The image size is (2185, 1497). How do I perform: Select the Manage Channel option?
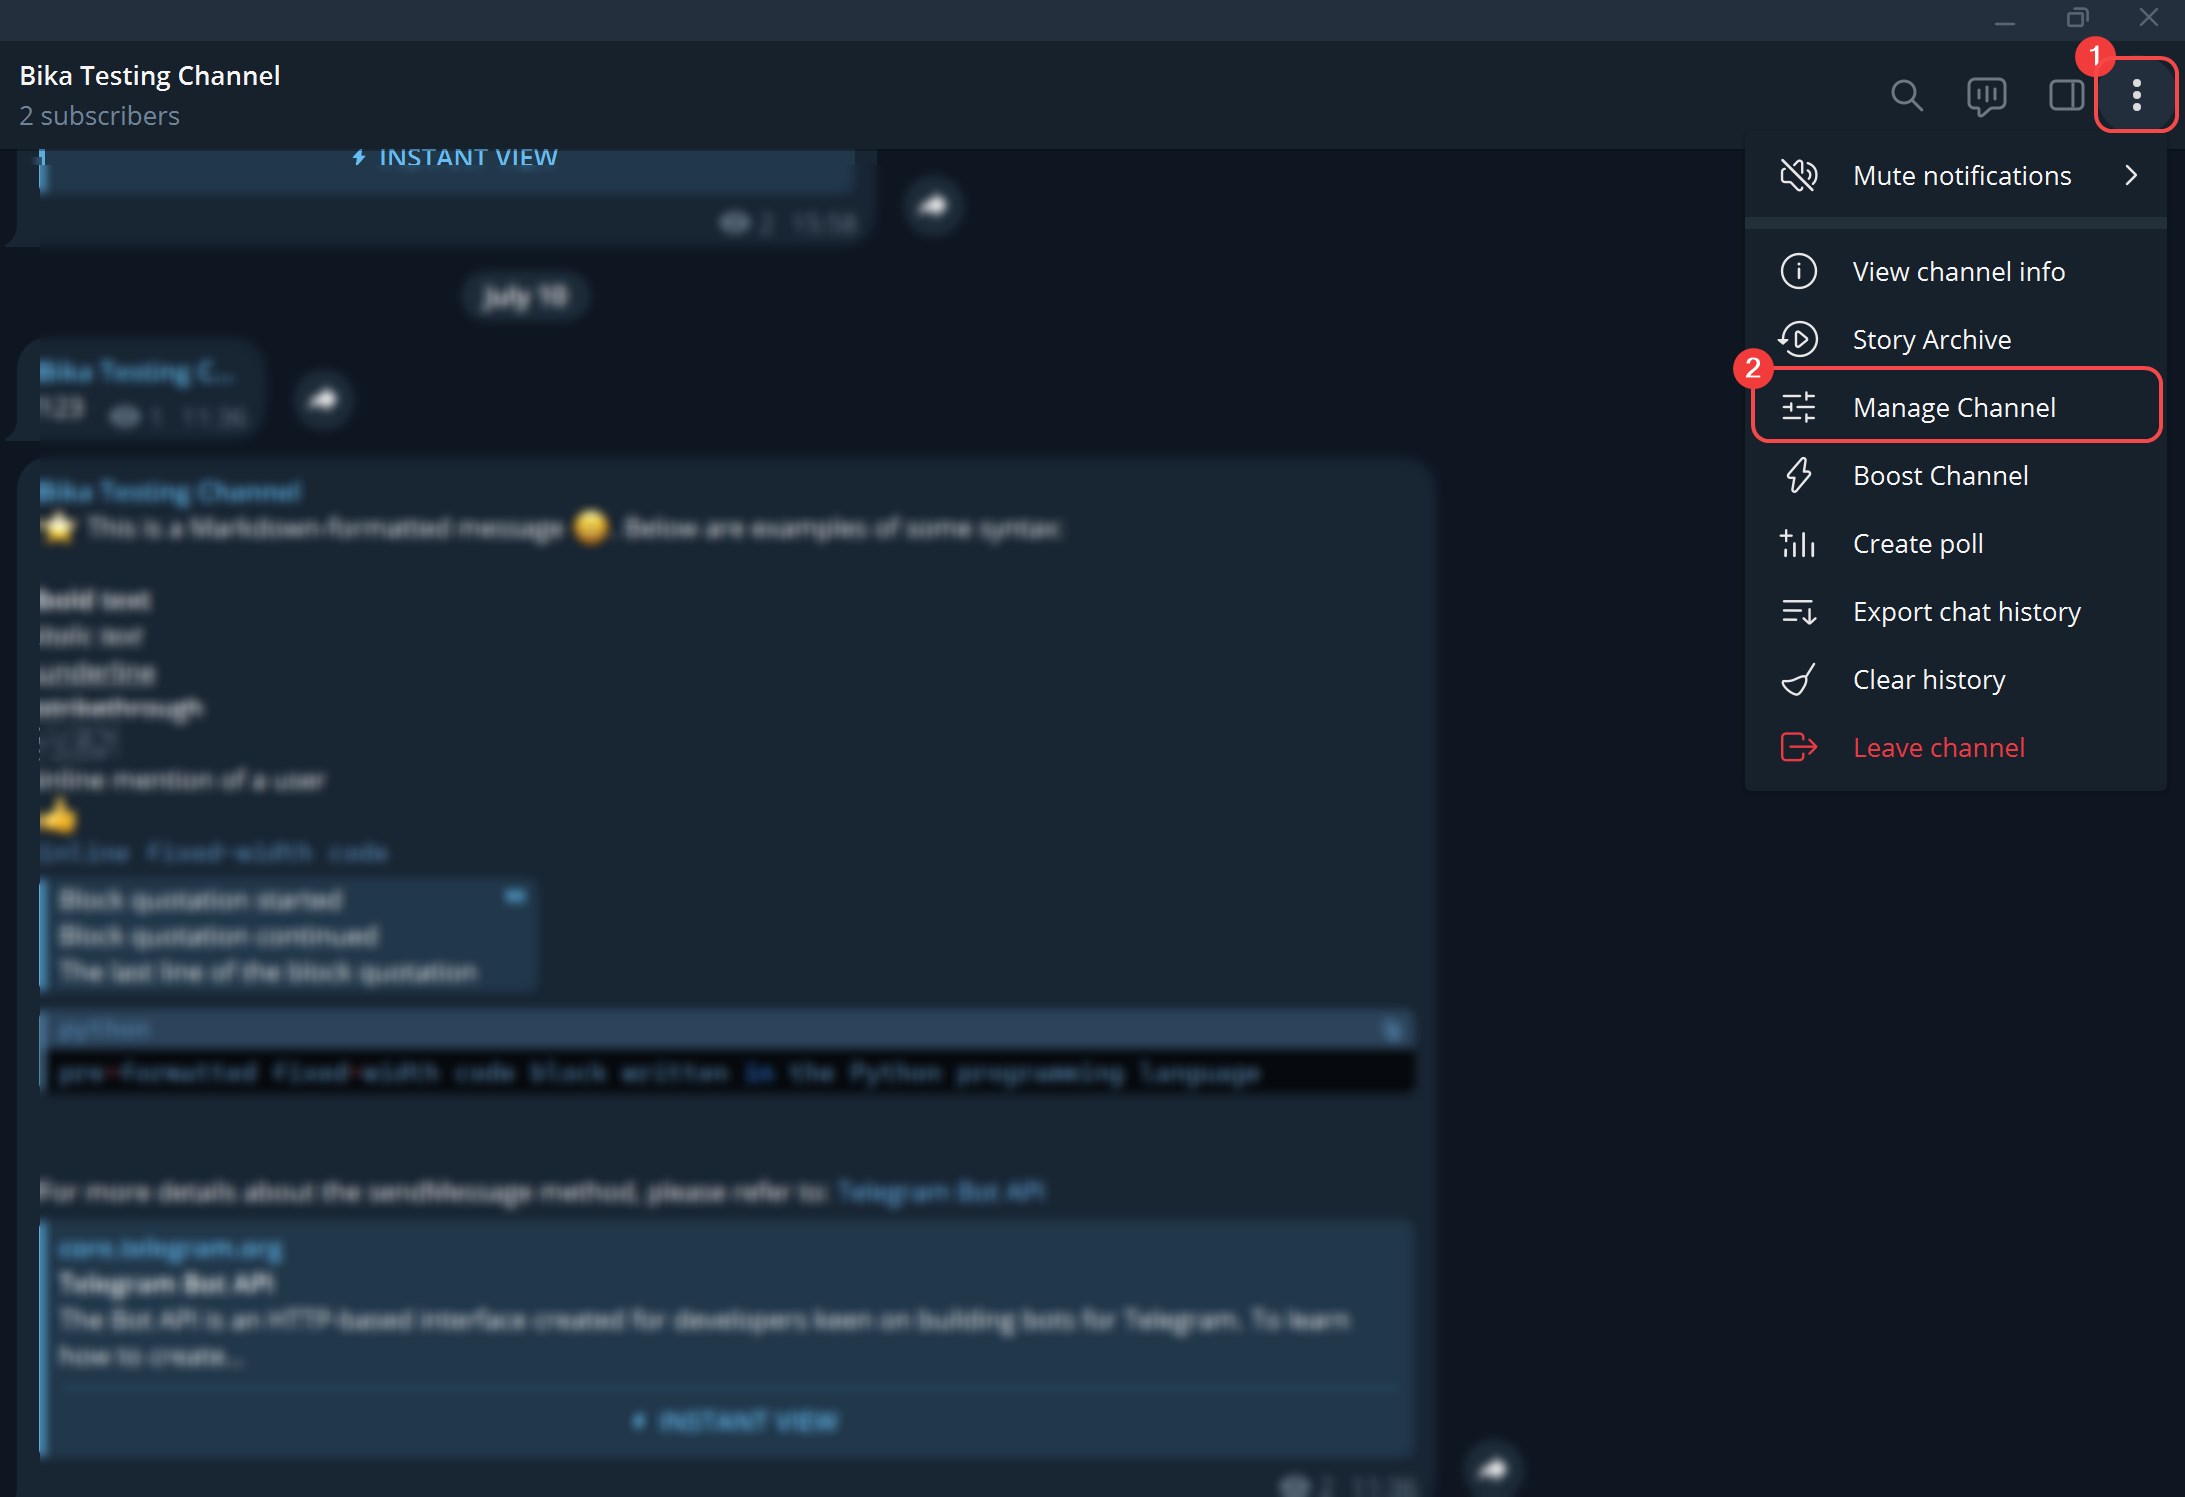click(x=1954, y=407)
